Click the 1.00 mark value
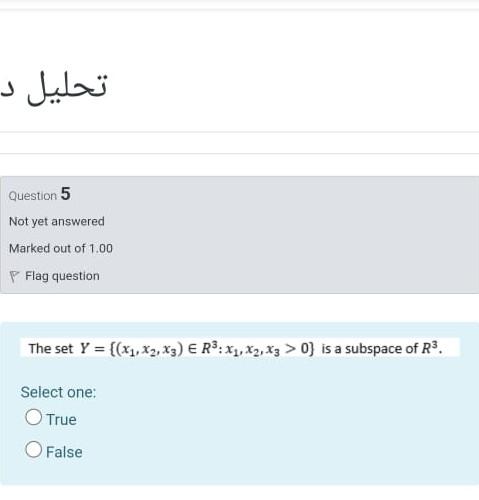This screenshot has height=500, width=479. click(x=101, y=248)
